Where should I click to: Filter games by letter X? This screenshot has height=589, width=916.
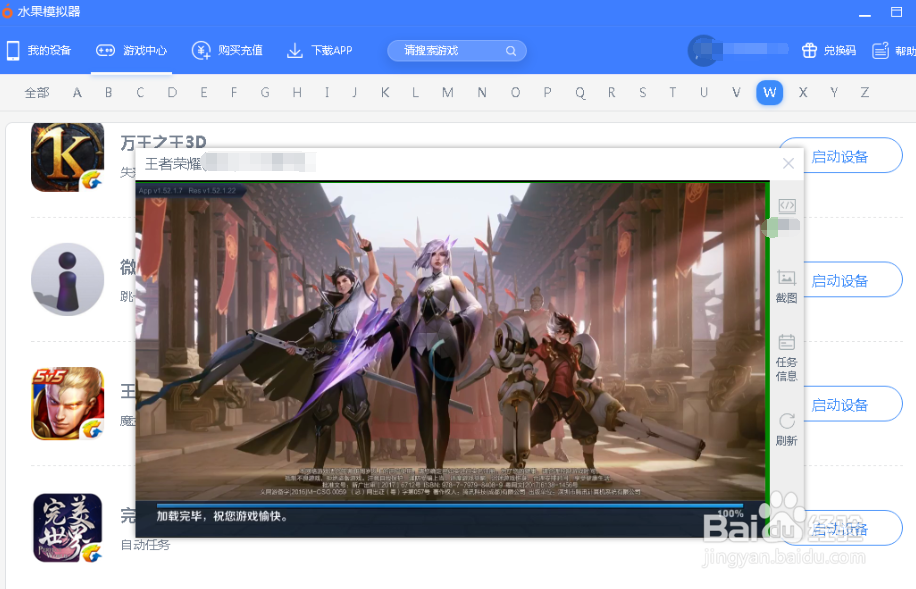click(803, 92)
